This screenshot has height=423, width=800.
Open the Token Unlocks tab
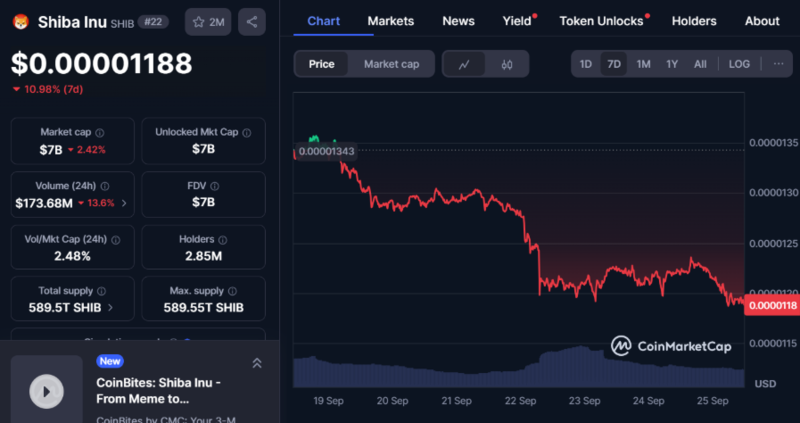click(x=601, y=21)
